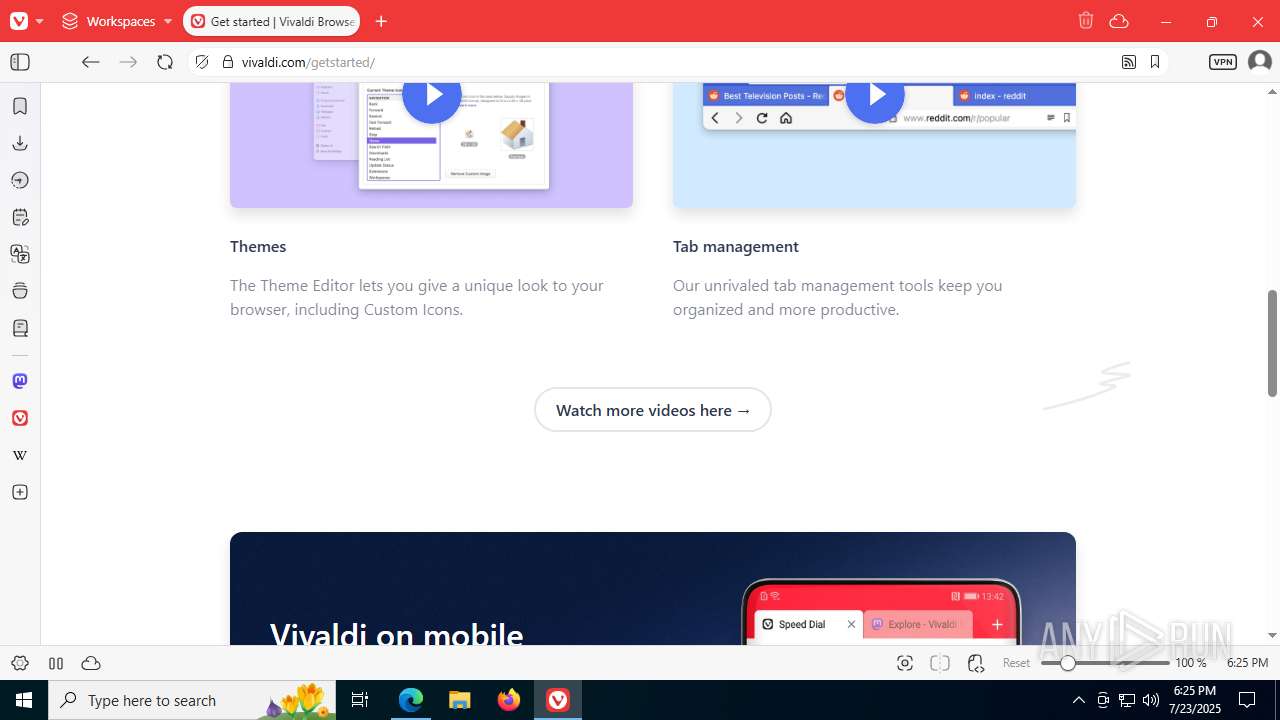This screenshot has width=1280, height=720.
Task: Open Downloads panel in sidebar
Action: (x=20, y=143)
